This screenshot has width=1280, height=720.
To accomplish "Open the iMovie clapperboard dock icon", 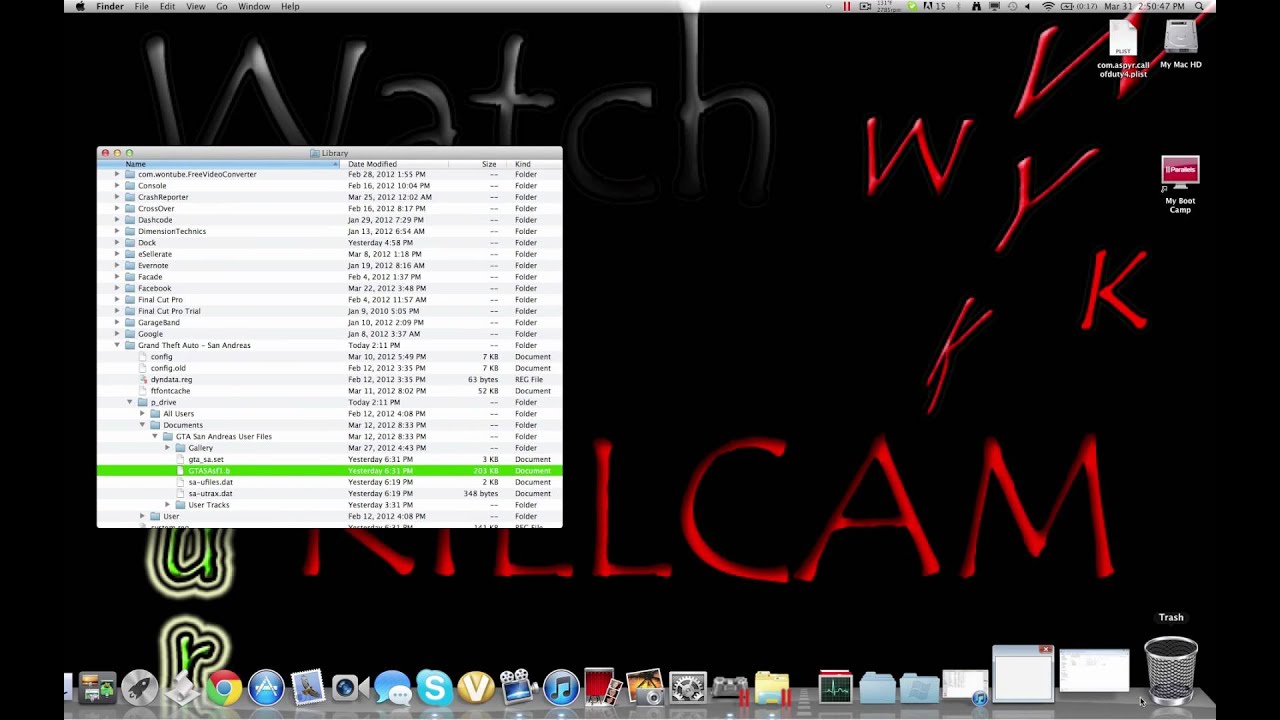I will 518,688.
